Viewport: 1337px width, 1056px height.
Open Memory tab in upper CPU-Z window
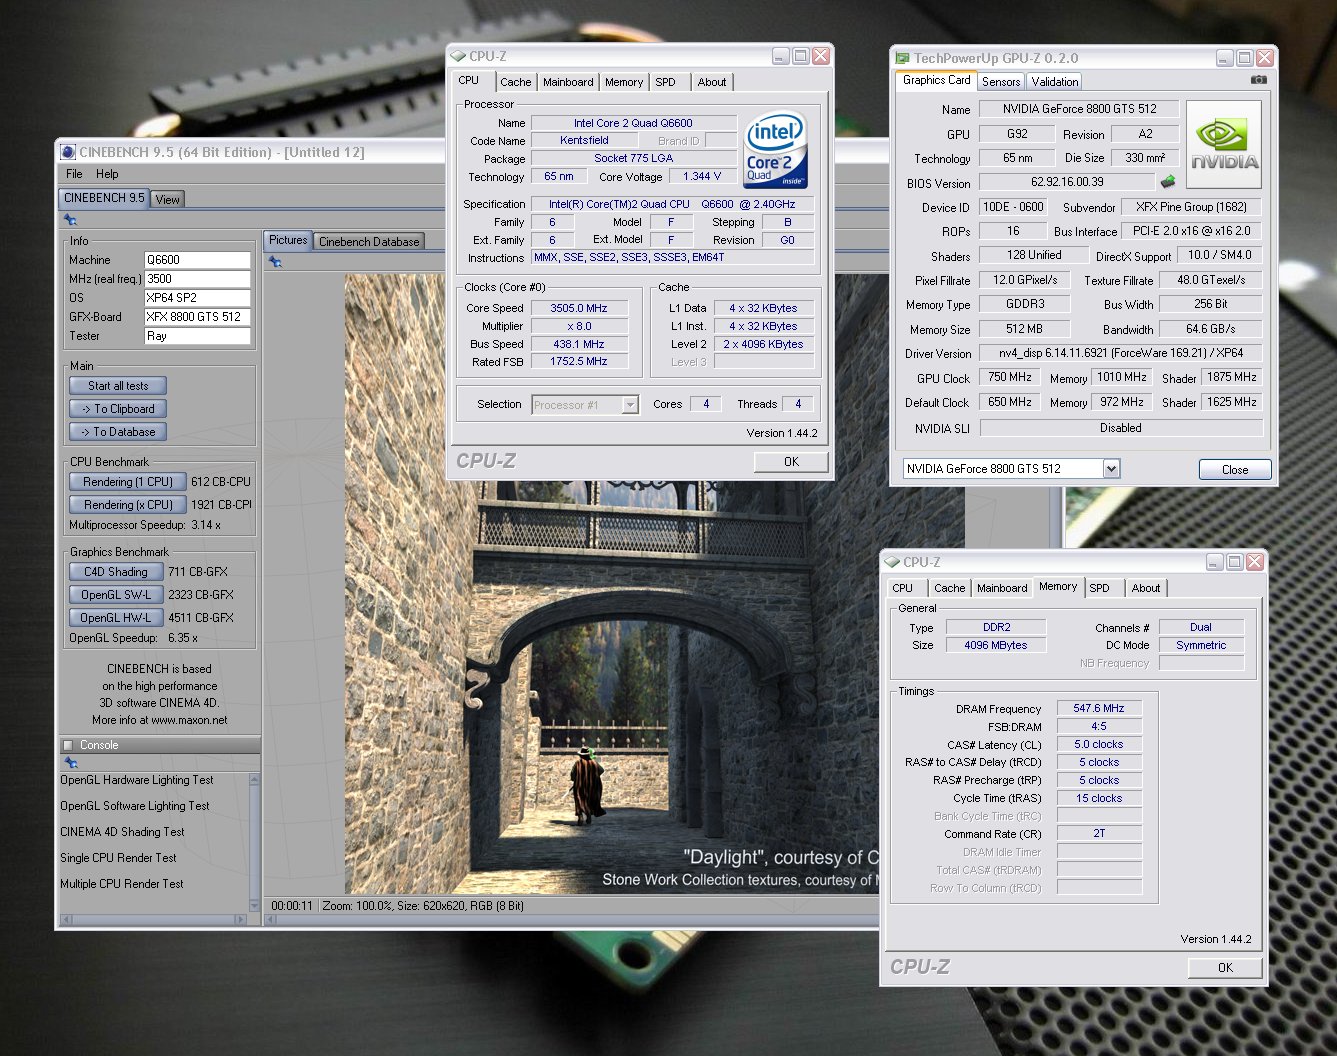coord(624,82)
